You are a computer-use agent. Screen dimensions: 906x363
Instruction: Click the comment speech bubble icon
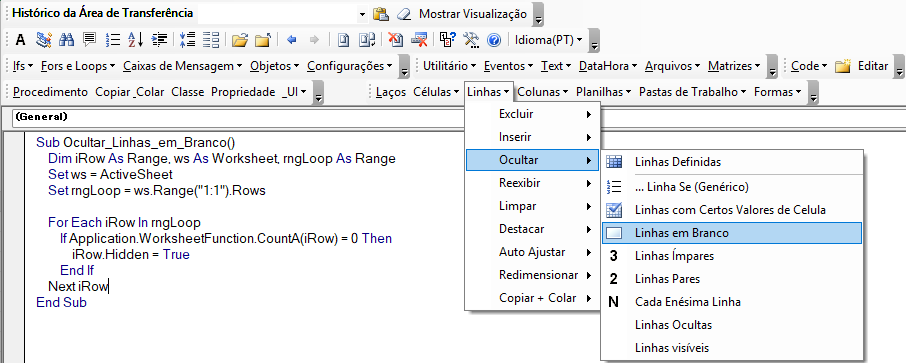pos(90,40)
